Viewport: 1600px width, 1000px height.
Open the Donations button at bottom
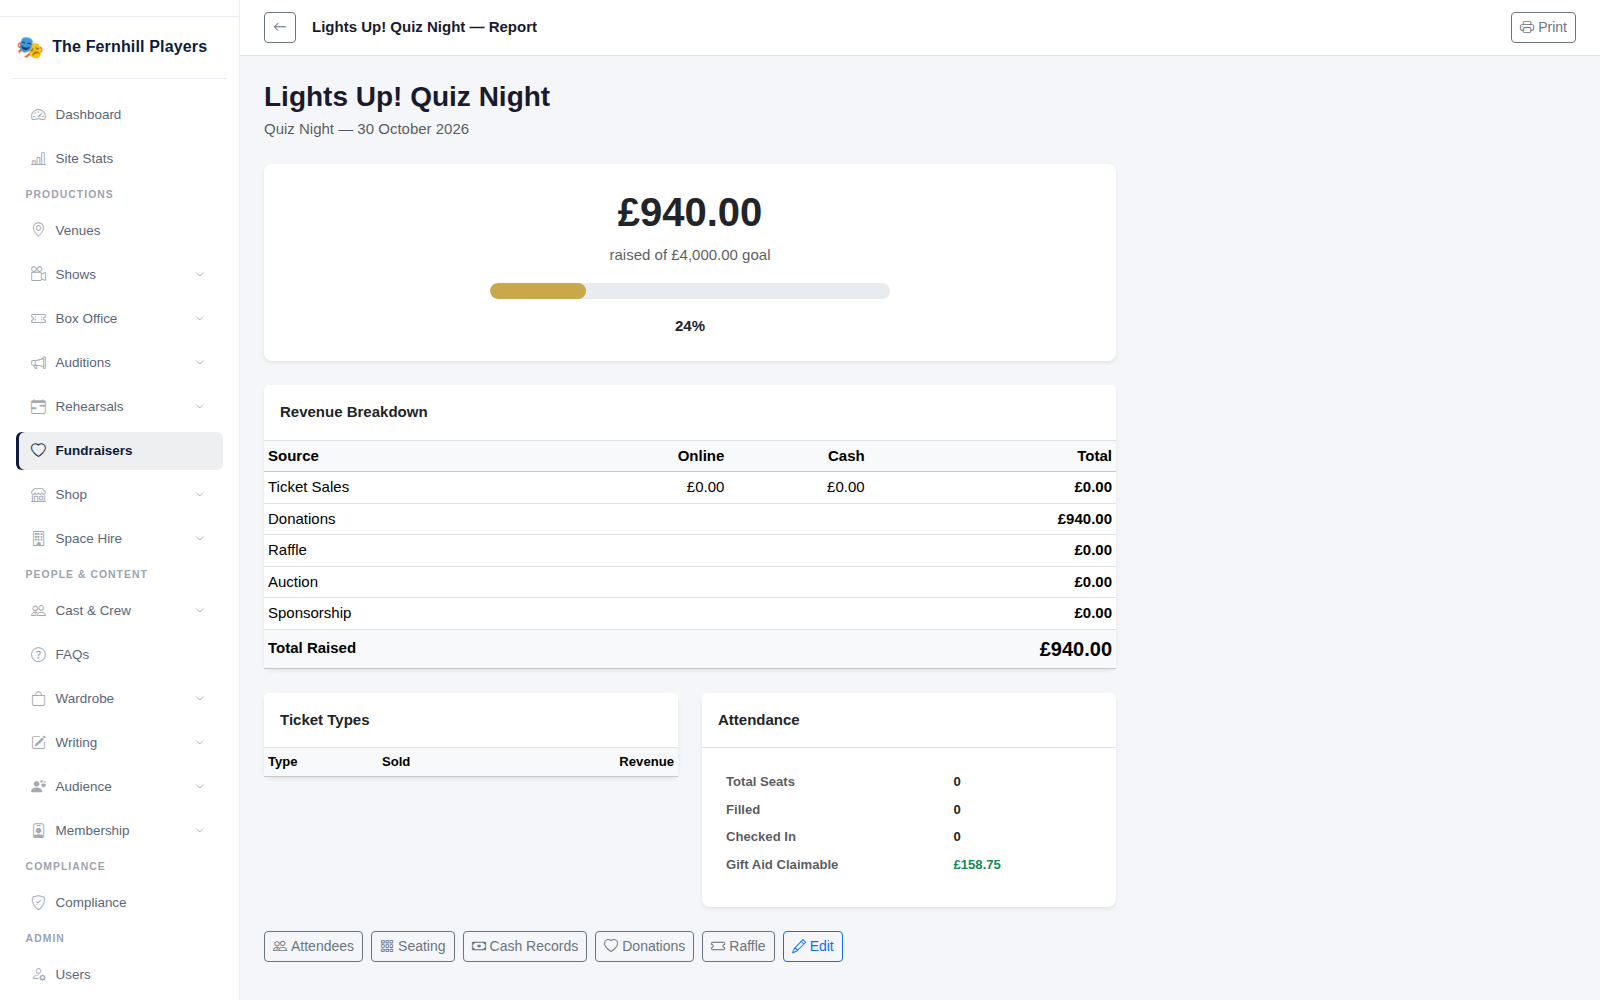[x=644, y=946]
